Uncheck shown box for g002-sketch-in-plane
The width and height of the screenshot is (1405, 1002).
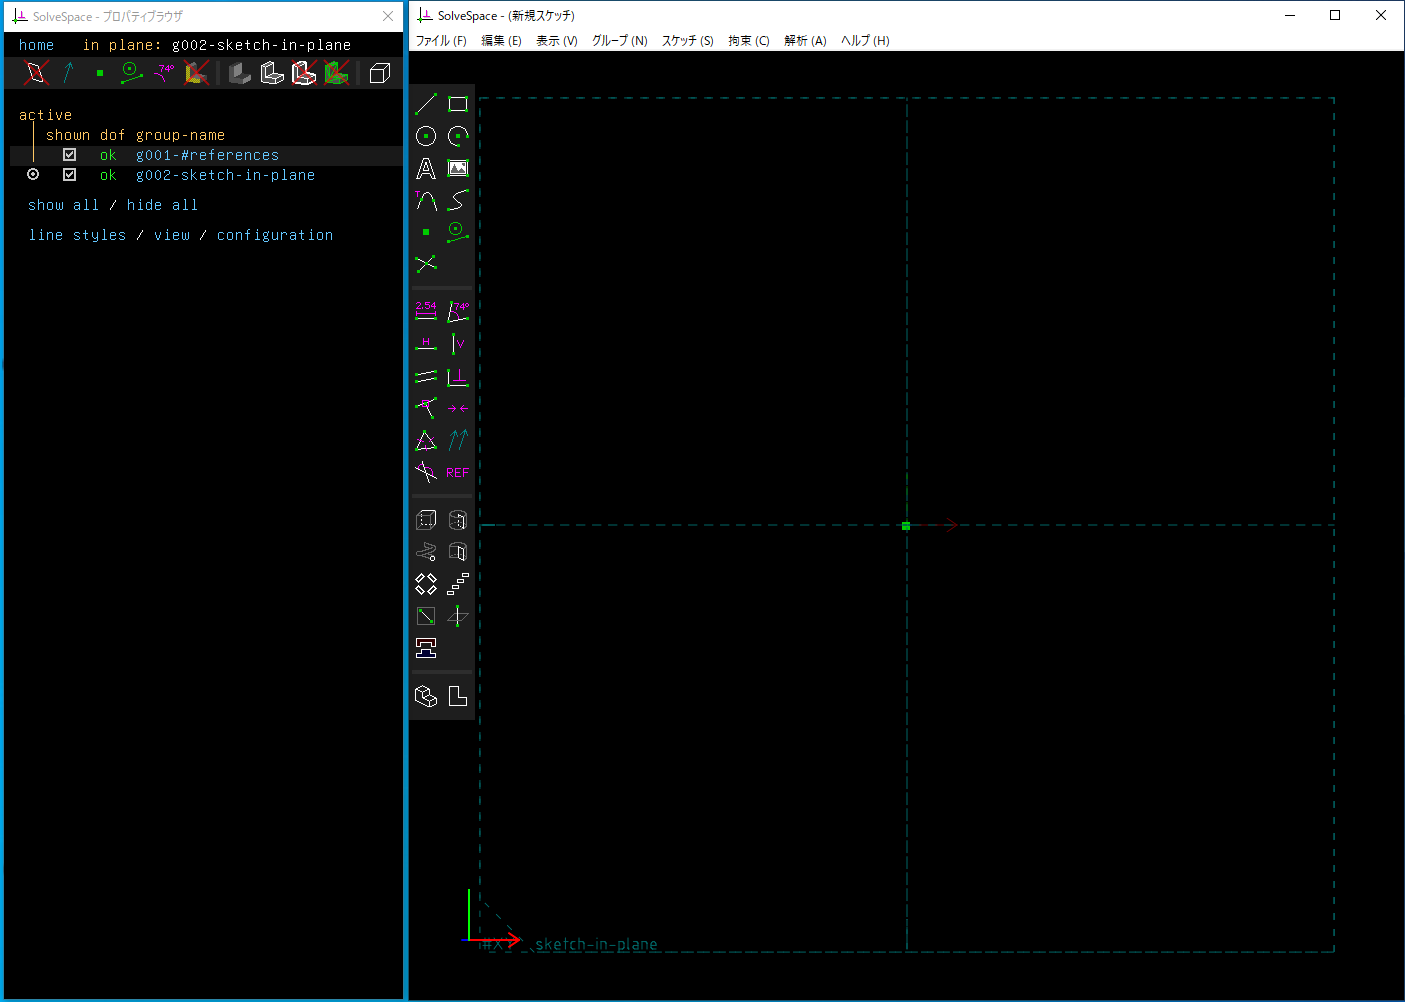click(69, 175)
